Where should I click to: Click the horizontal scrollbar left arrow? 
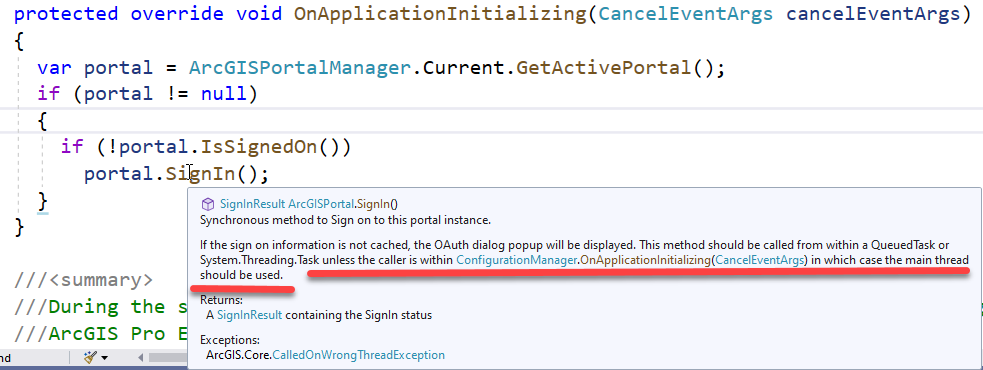click(x=140, y=358)
